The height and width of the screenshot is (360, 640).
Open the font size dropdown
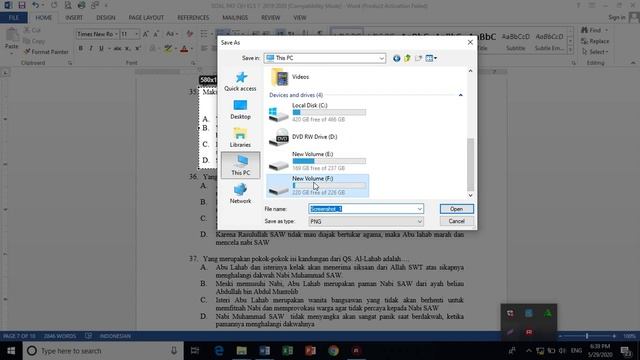(136, 34)
